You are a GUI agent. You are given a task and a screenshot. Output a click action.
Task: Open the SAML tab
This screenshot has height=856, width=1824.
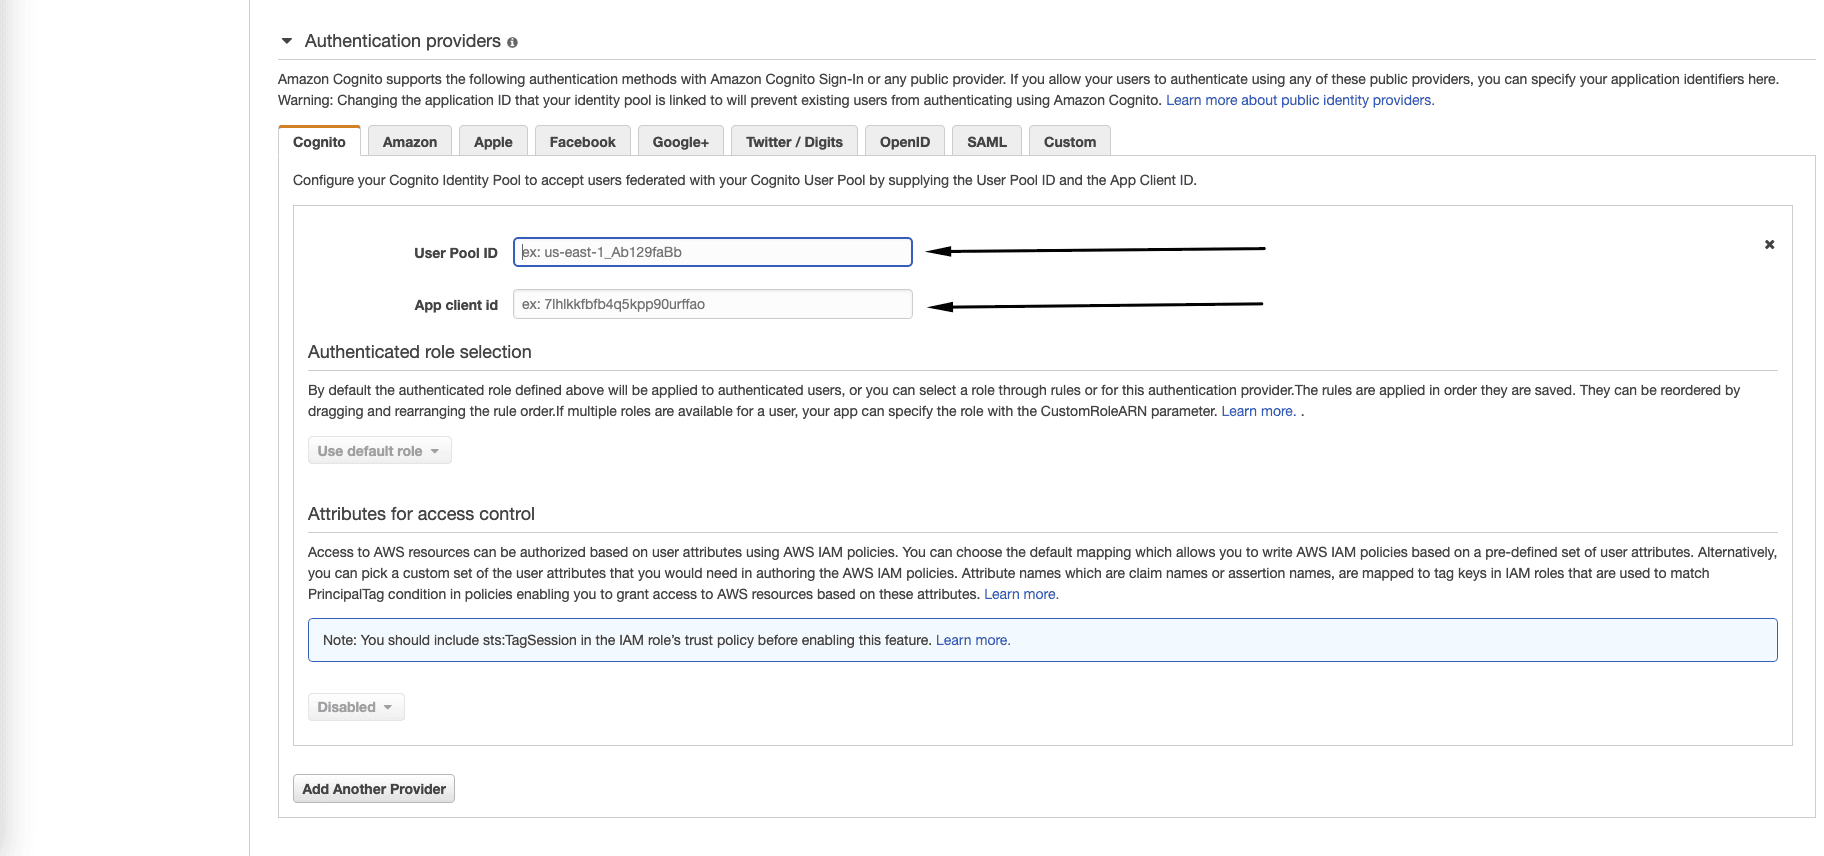tap(986, 142)
